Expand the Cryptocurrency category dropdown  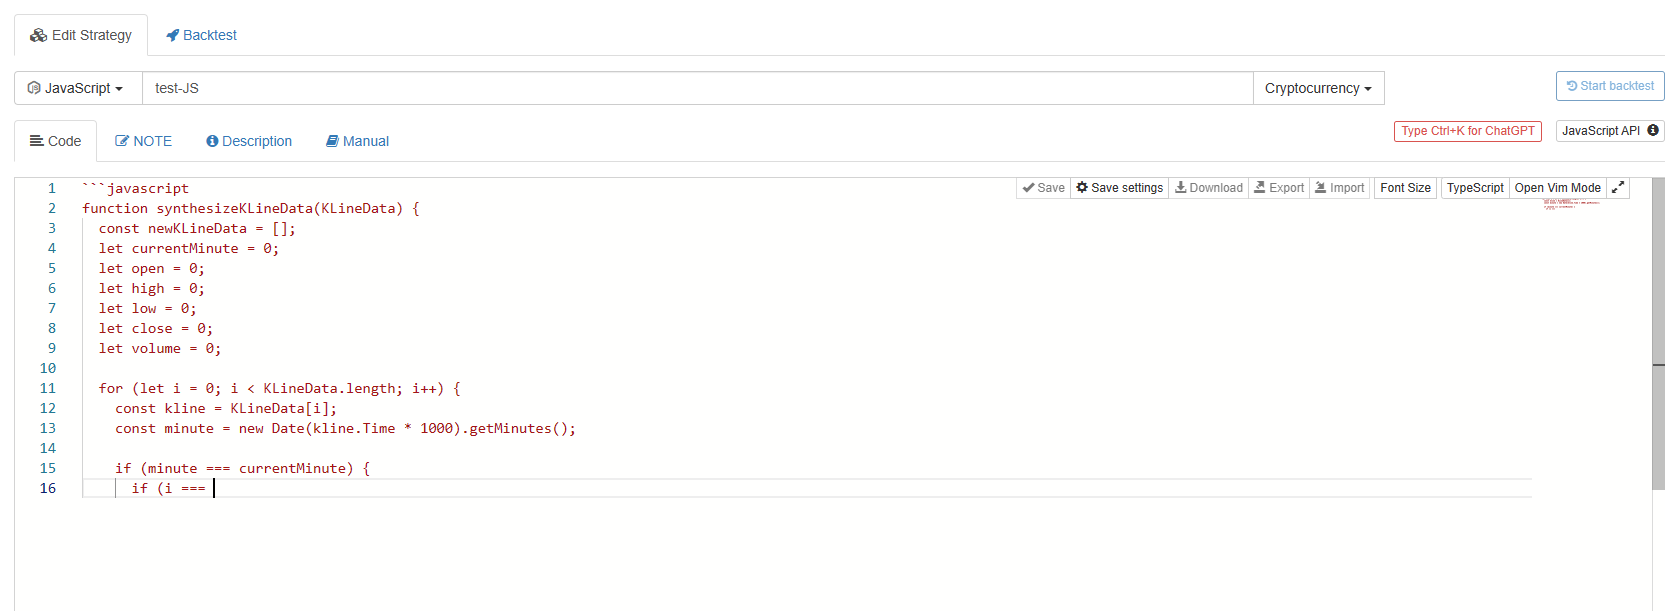point(1317,88)
